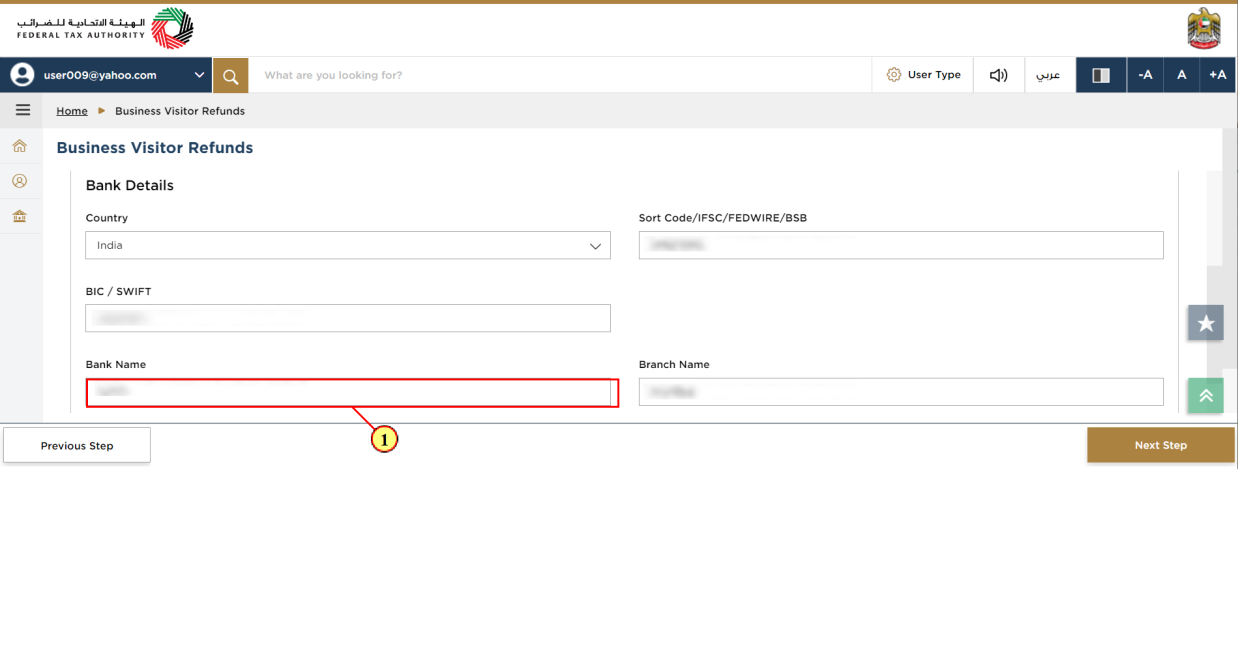Click the Previous Step button
Screen dimensions: 1238x648
77,445
